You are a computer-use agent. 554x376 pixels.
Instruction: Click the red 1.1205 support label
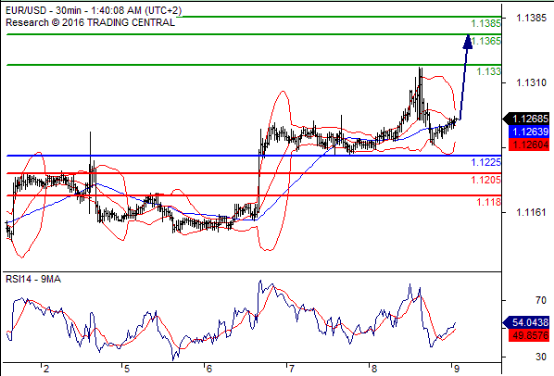486,180
